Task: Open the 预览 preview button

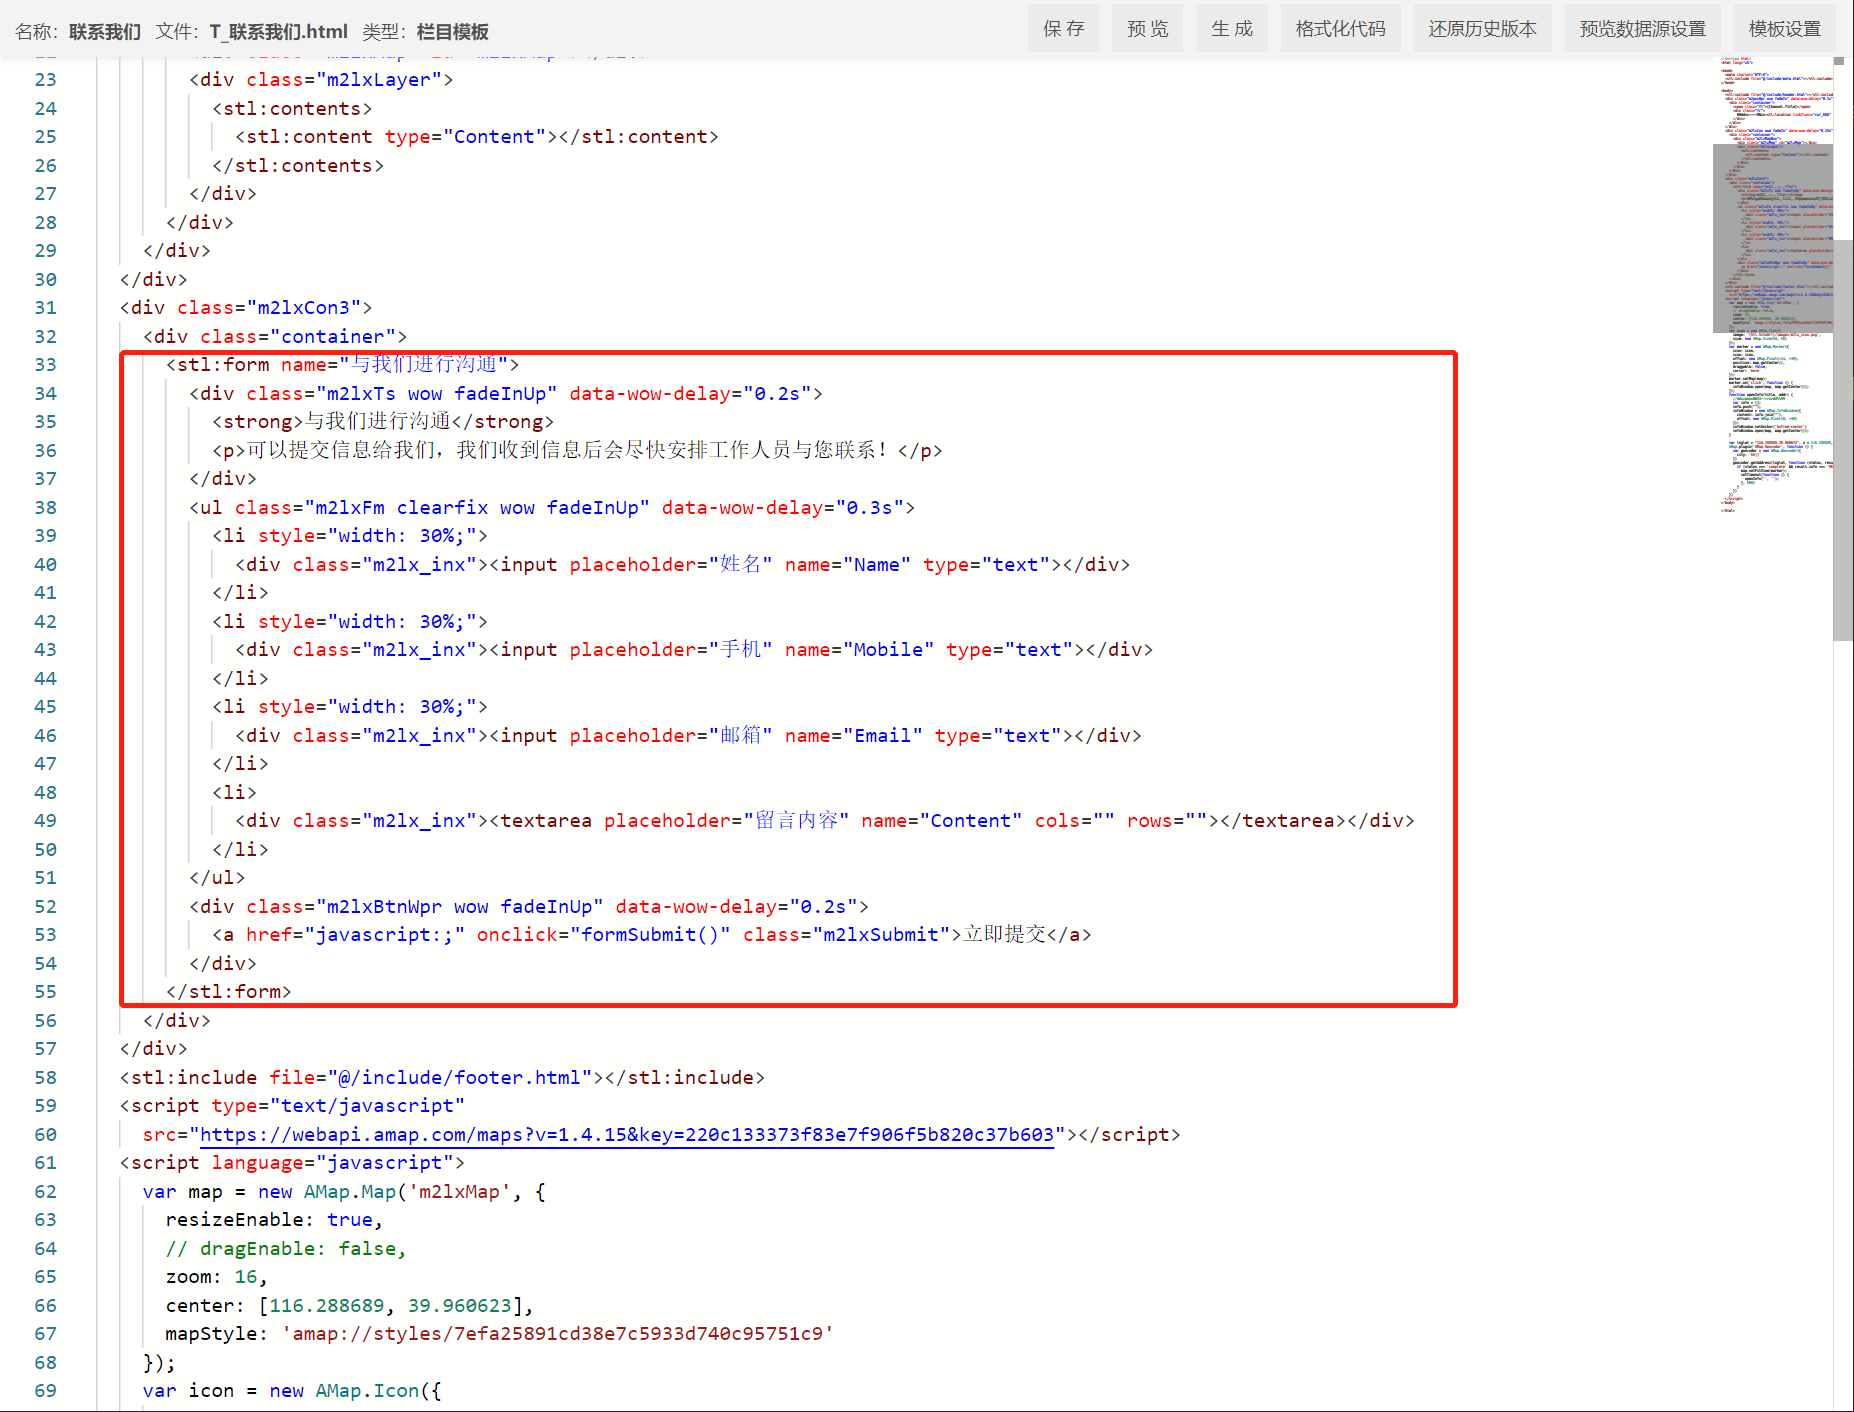Action: click(1147, 29)
